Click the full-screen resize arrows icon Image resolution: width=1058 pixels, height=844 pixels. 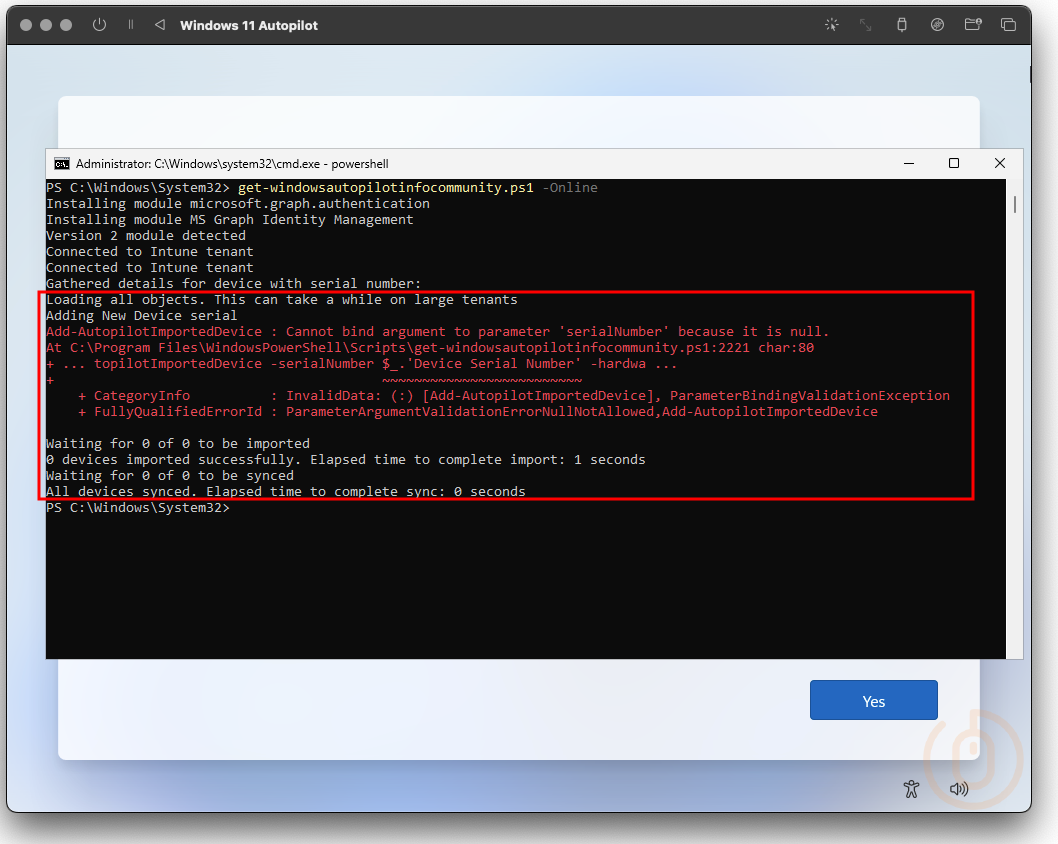865,24
